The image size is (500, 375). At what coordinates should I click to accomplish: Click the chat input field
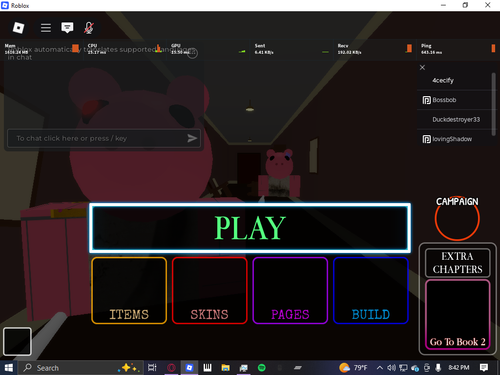[104, 138]
